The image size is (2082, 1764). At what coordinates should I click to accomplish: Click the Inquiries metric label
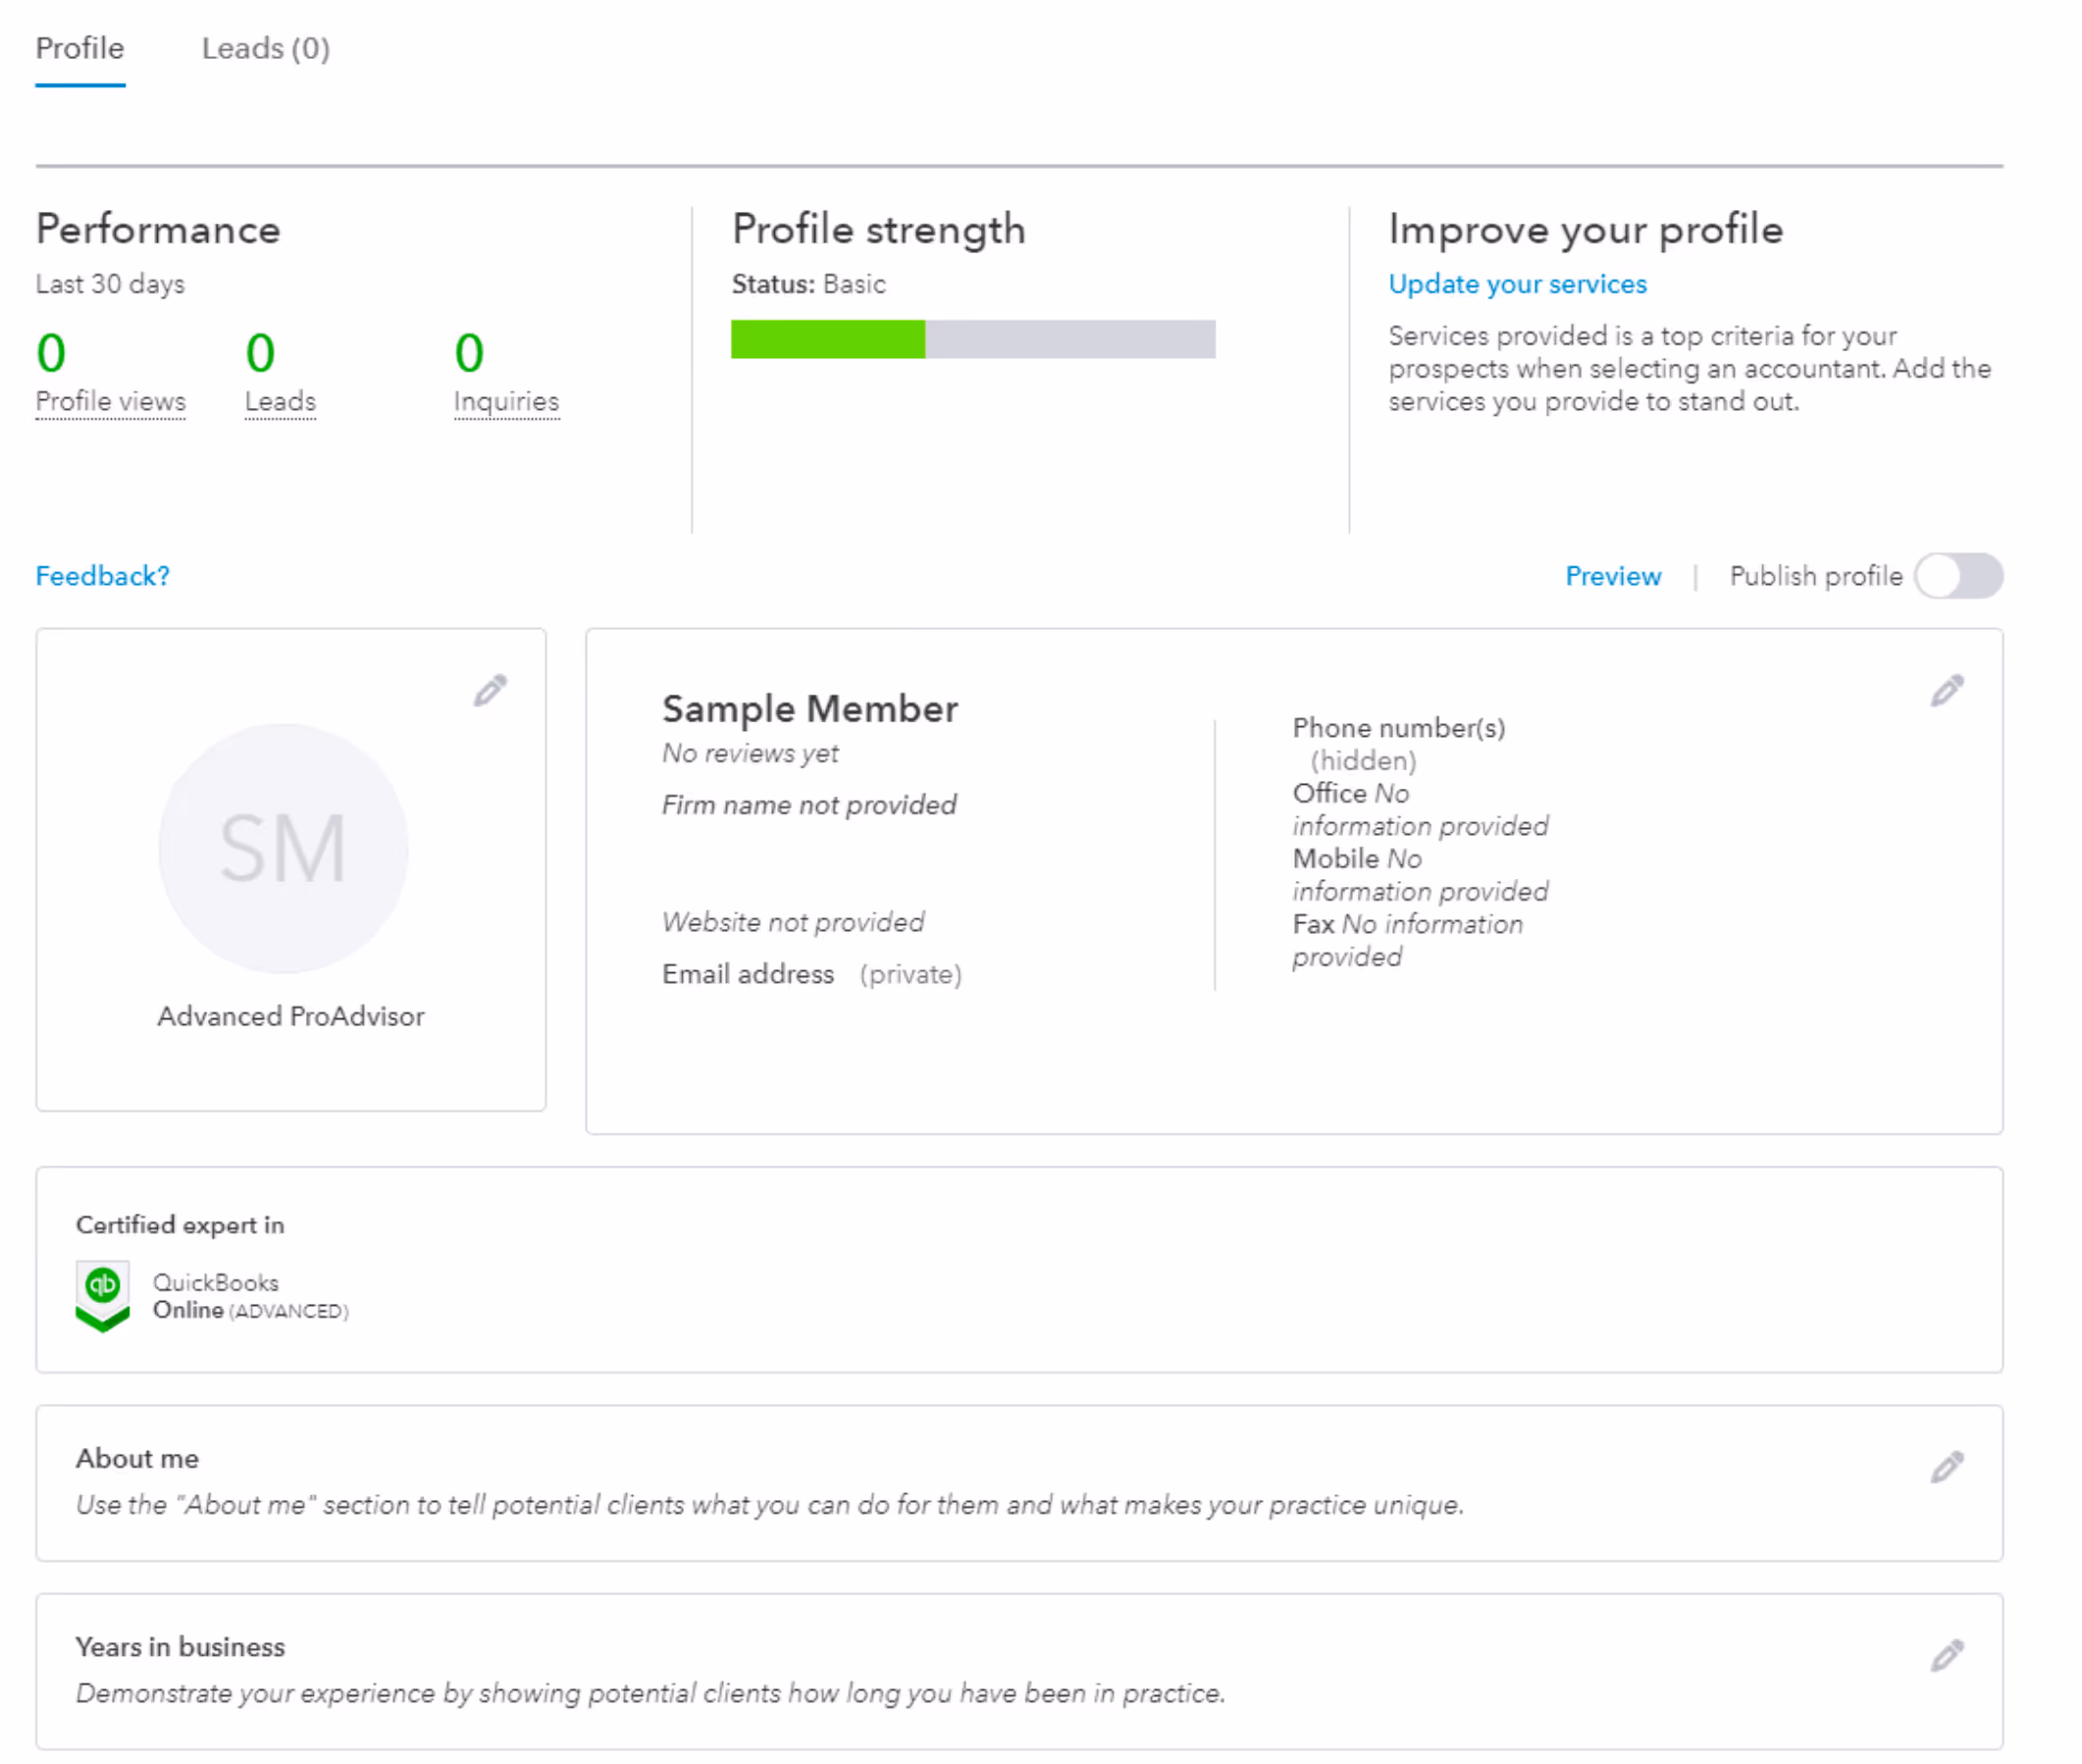tap(507, 401)
